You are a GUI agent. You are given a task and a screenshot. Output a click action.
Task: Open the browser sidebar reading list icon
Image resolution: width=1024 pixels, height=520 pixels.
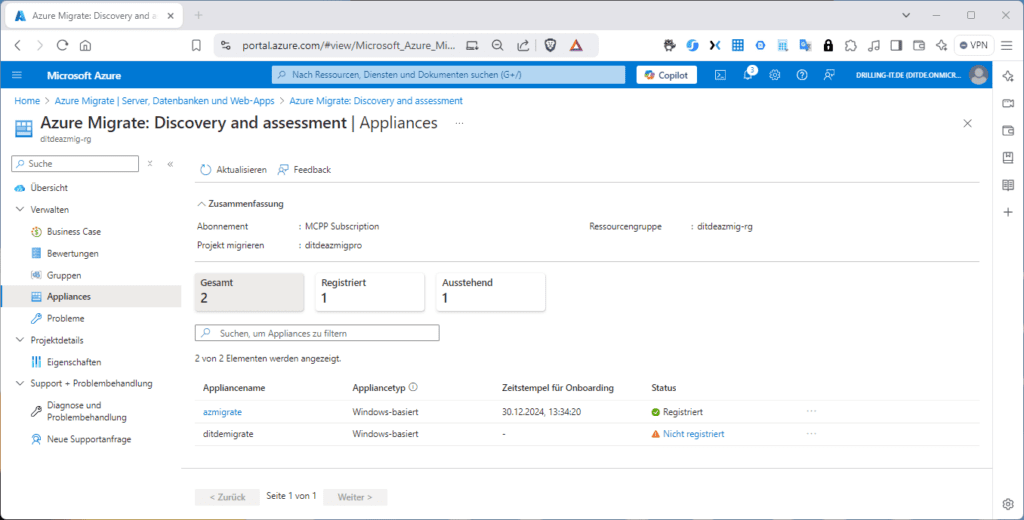click(1008, 185)
